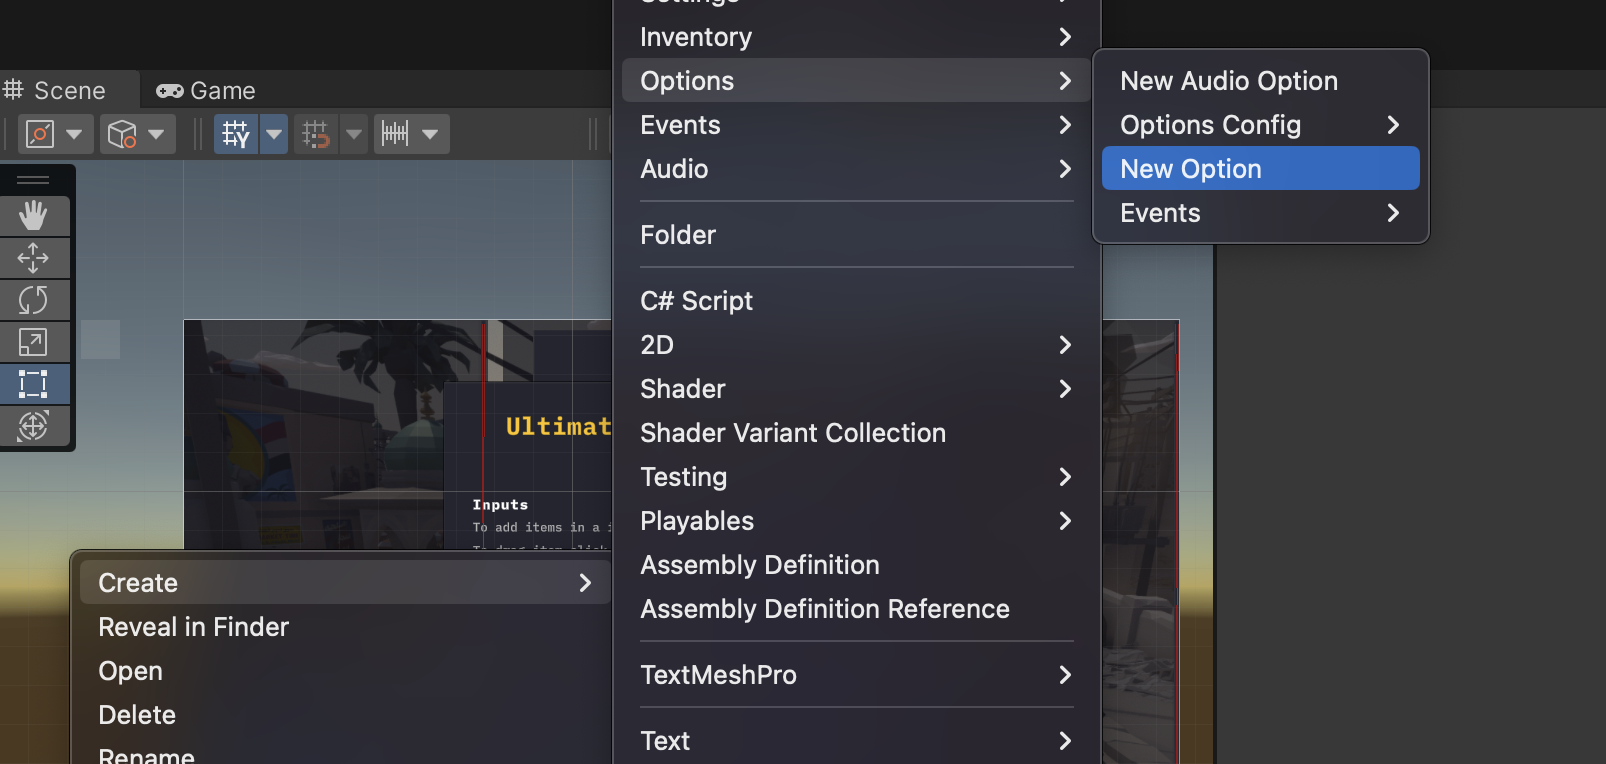Expand the Create submenu chevron
This screenshot has width=1606, height=764.
click(x=586, y=582)
